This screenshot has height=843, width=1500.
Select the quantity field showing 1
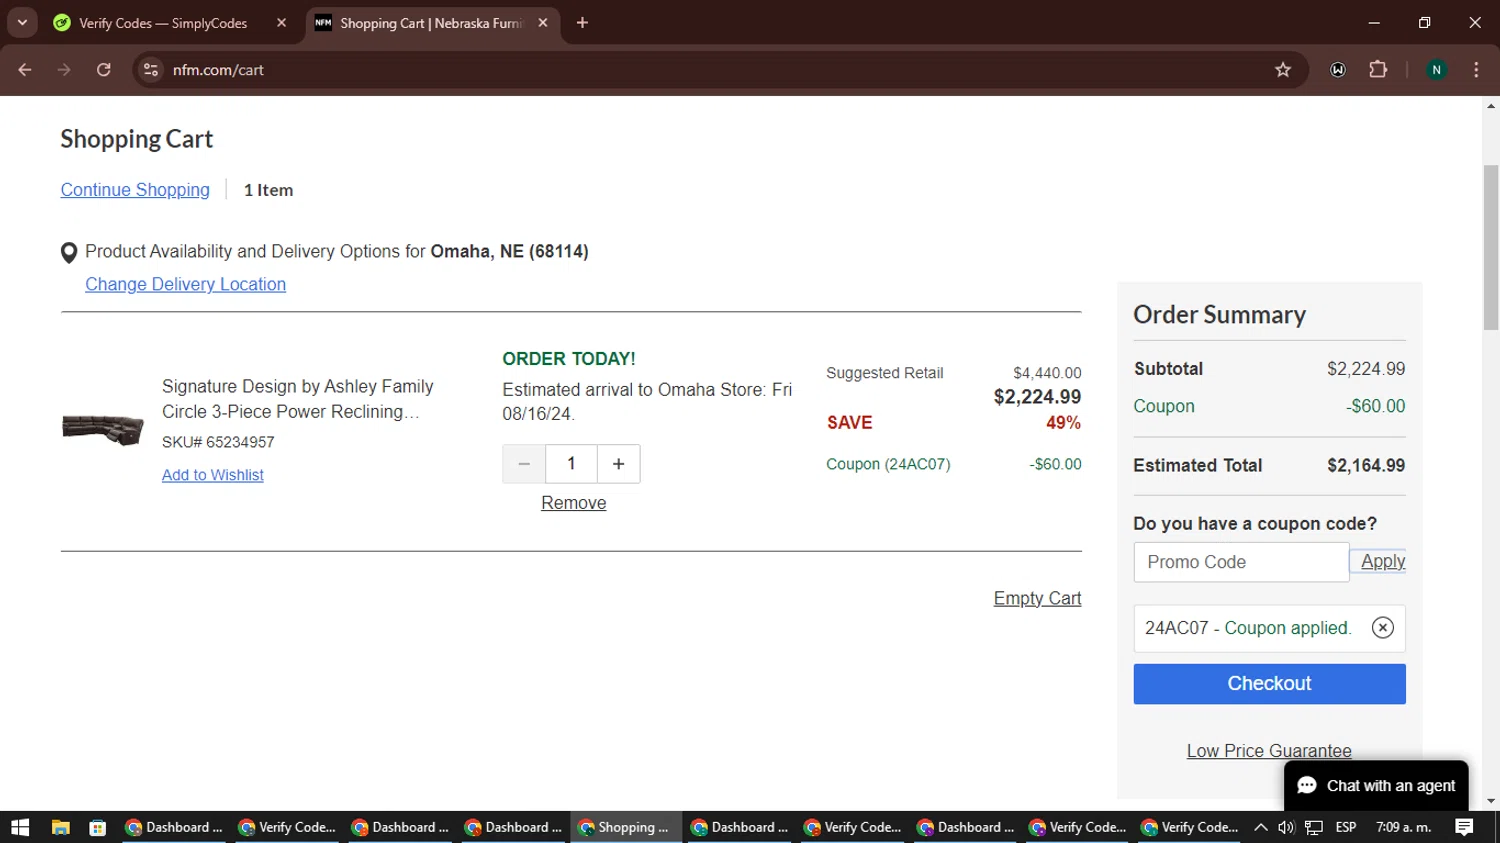571,464
